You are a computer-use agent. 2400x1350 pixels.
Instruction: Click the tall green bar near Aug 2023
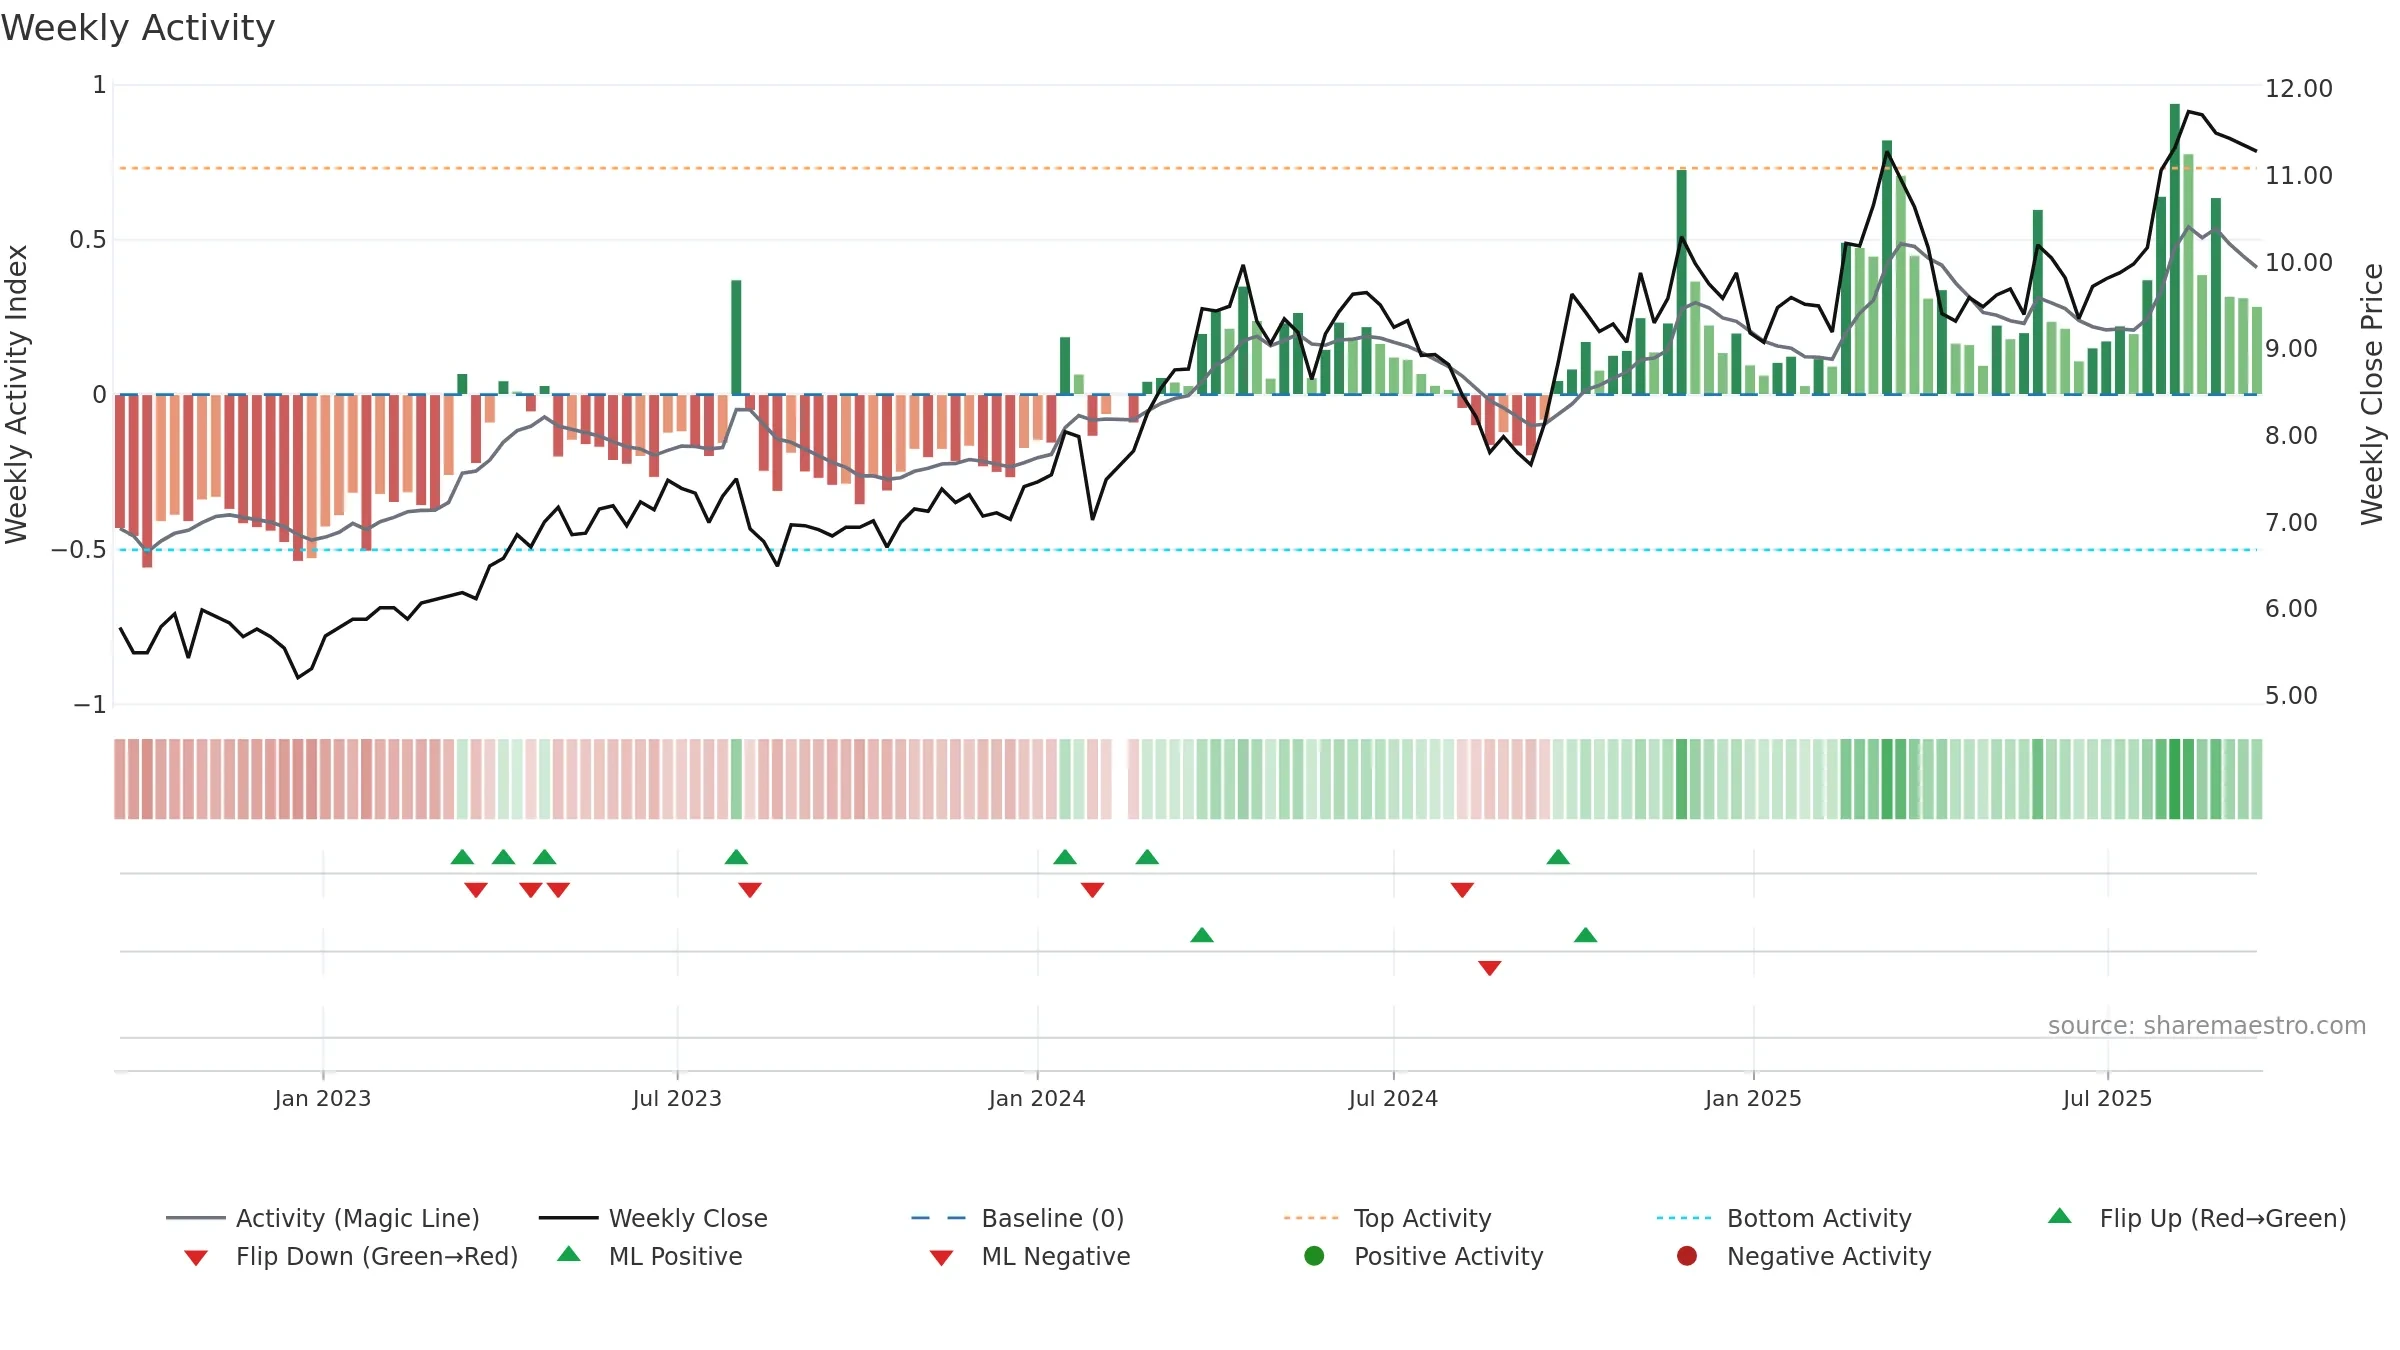tap(736, 337)
